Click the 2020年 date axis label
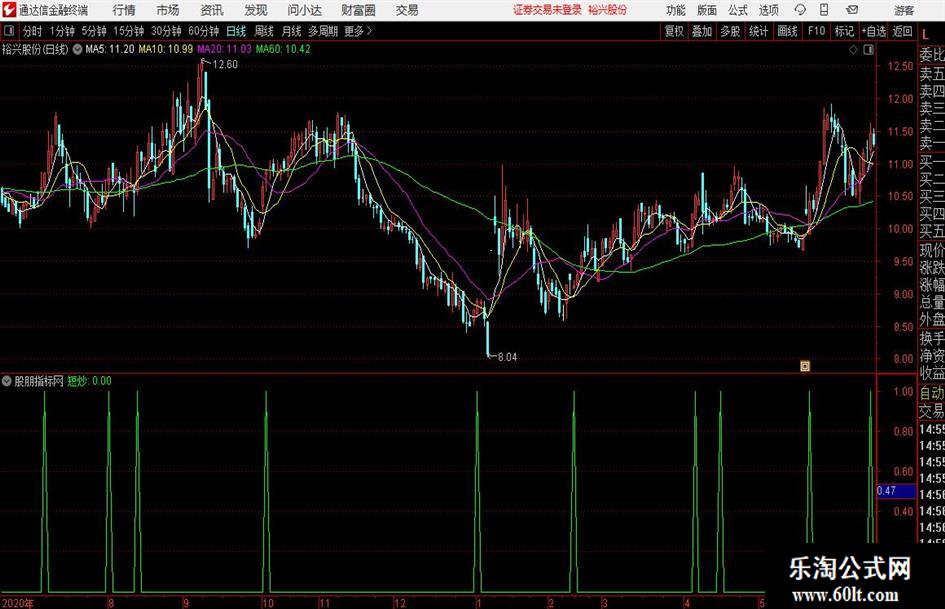Viewport: 945px width, 609px height. tap(17, 603)
